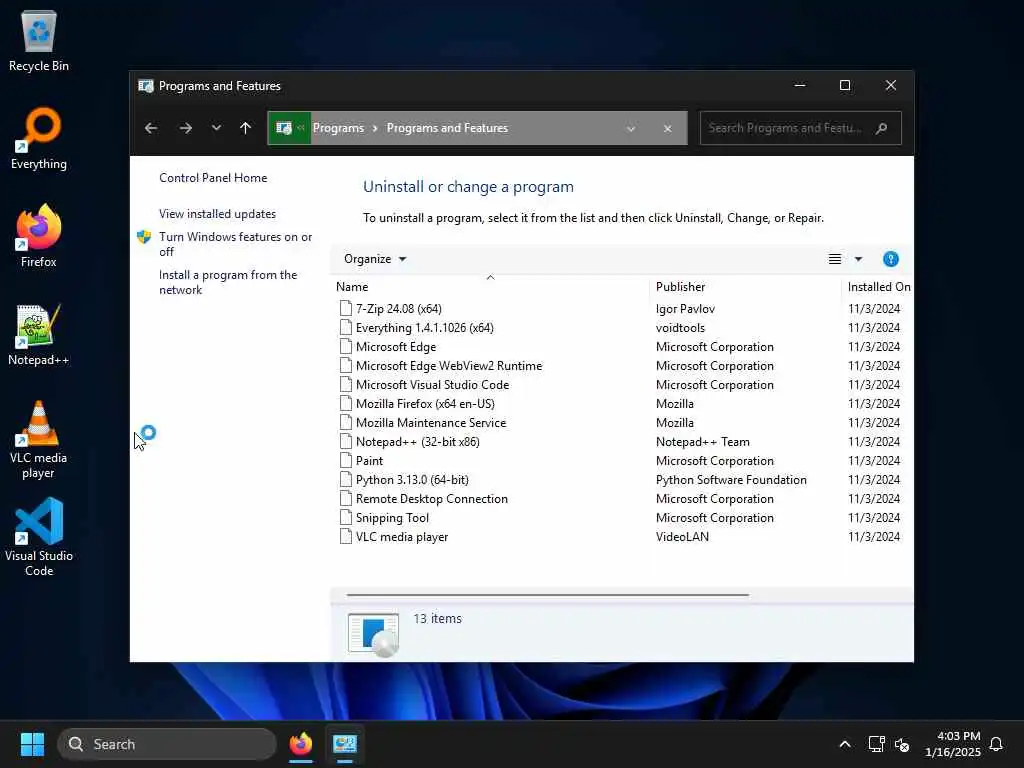Select Mozilla Maintenance Service entry

pos(431,423)
